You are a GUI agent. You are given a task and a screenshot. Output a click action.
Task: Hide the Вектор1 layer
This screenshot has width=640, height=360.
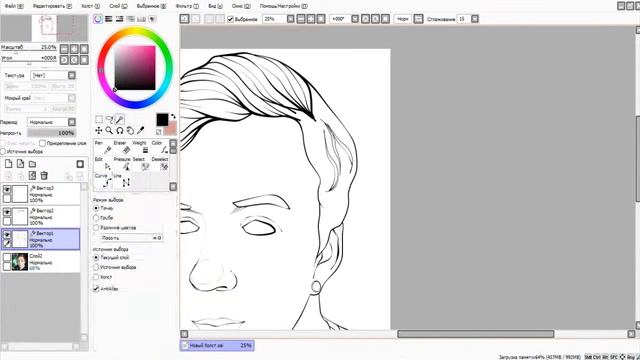click(7, 235)
